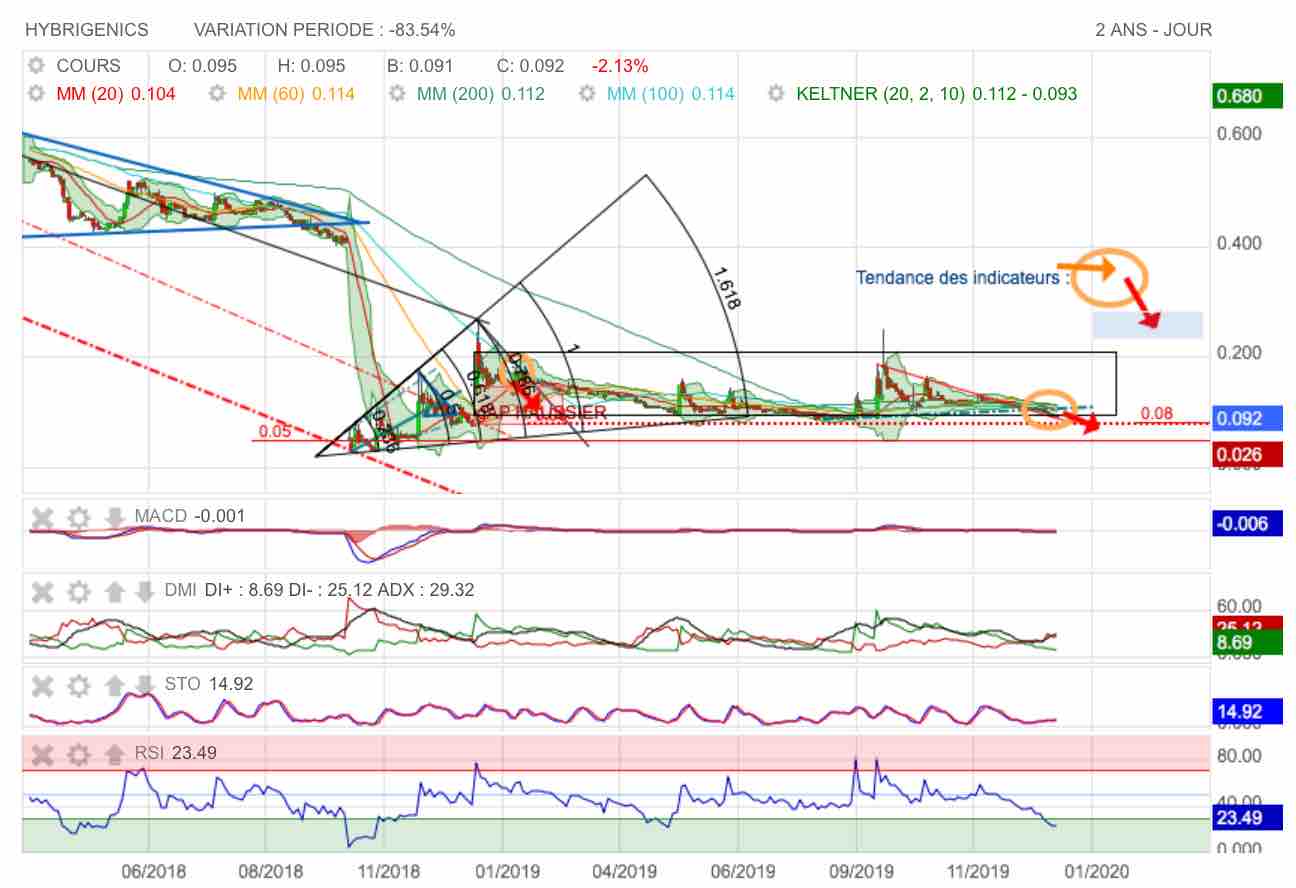Screen dimensions: 1296x888
Task: Open MACD panel gear settings
Action: click(79, 518)
